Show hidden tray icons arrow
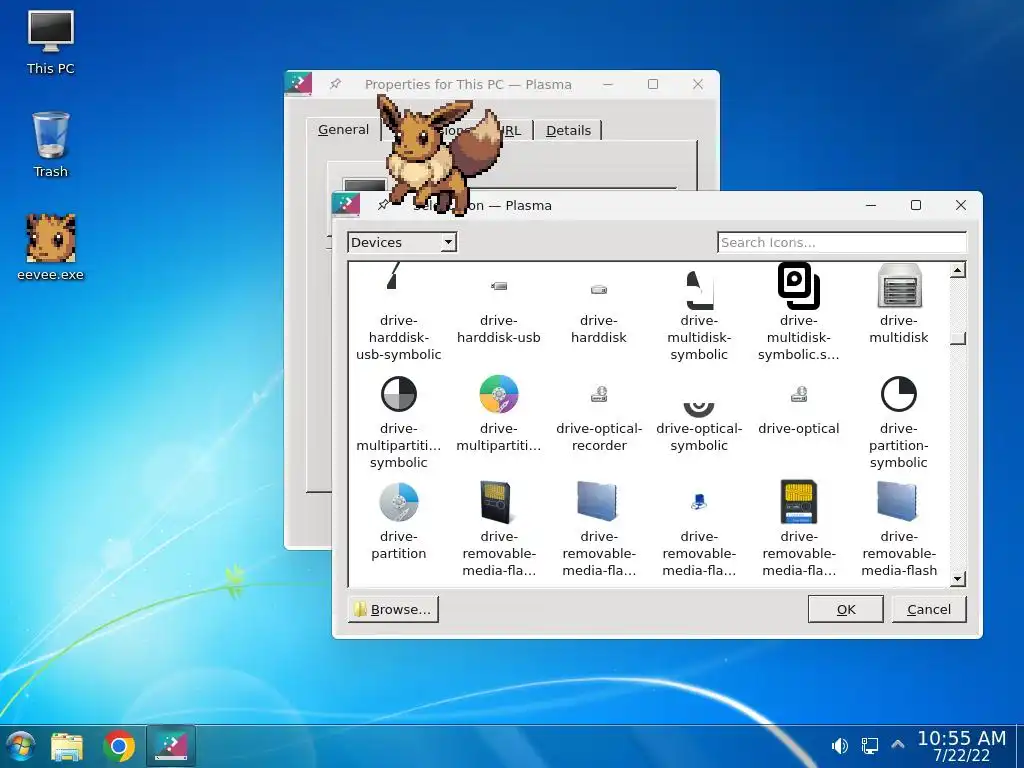Viewport: 1024px width, 768px height. [x=898, y=744]
